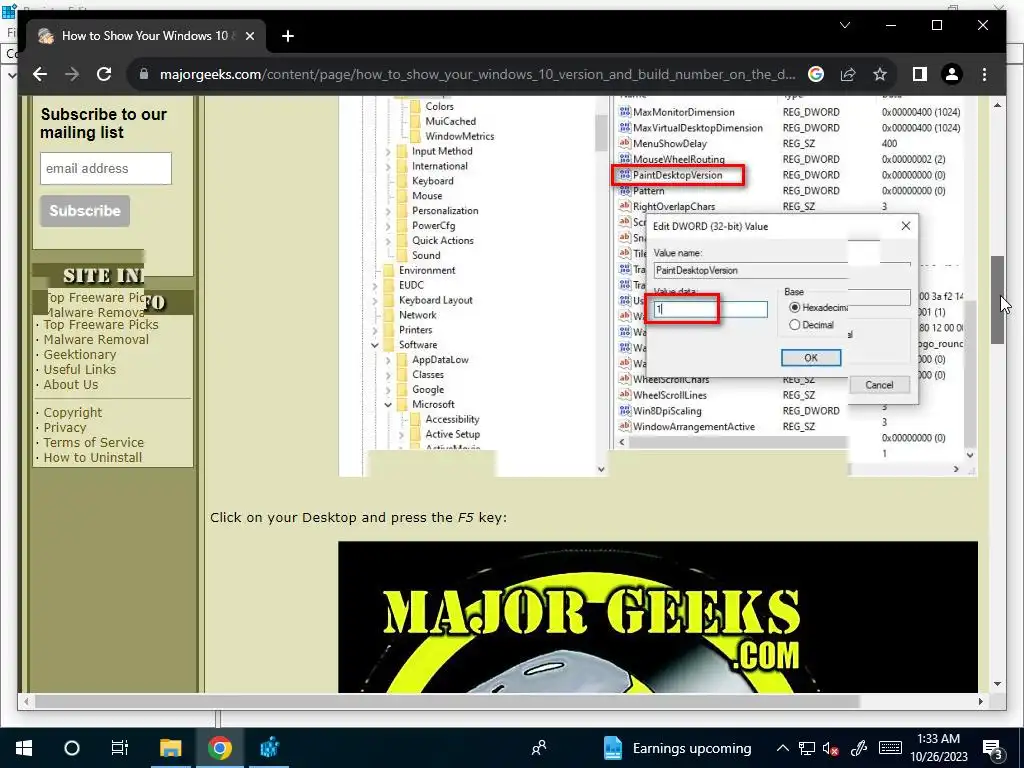Open network status tray icon
Screen dimensions: 1024x768
point(807,748)
